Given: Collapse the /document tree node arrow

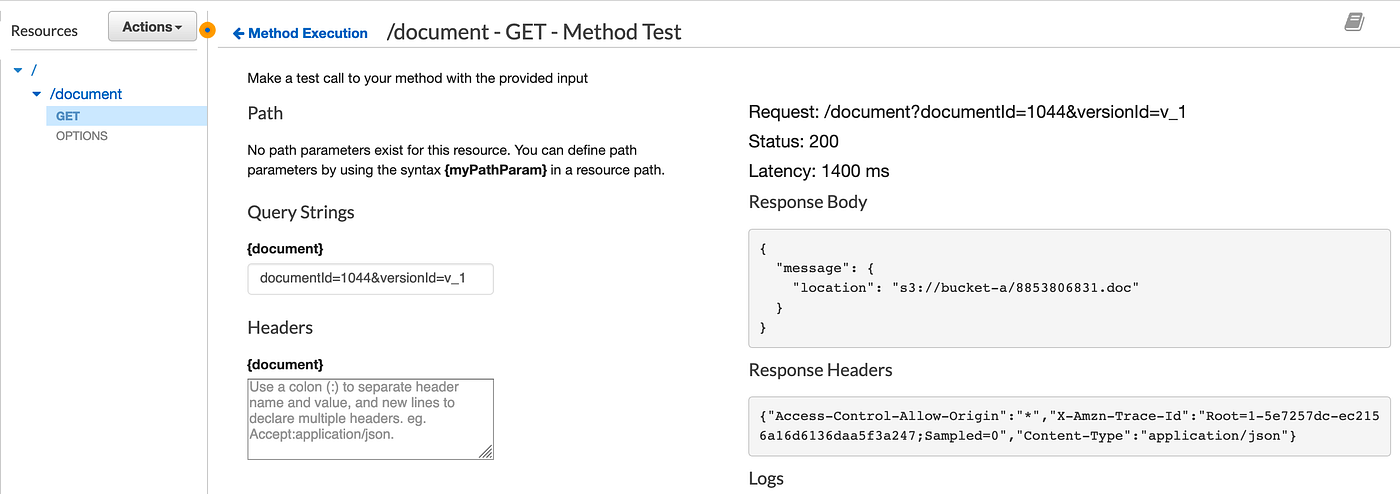Looking at the screenshot, I should (37, 94).
